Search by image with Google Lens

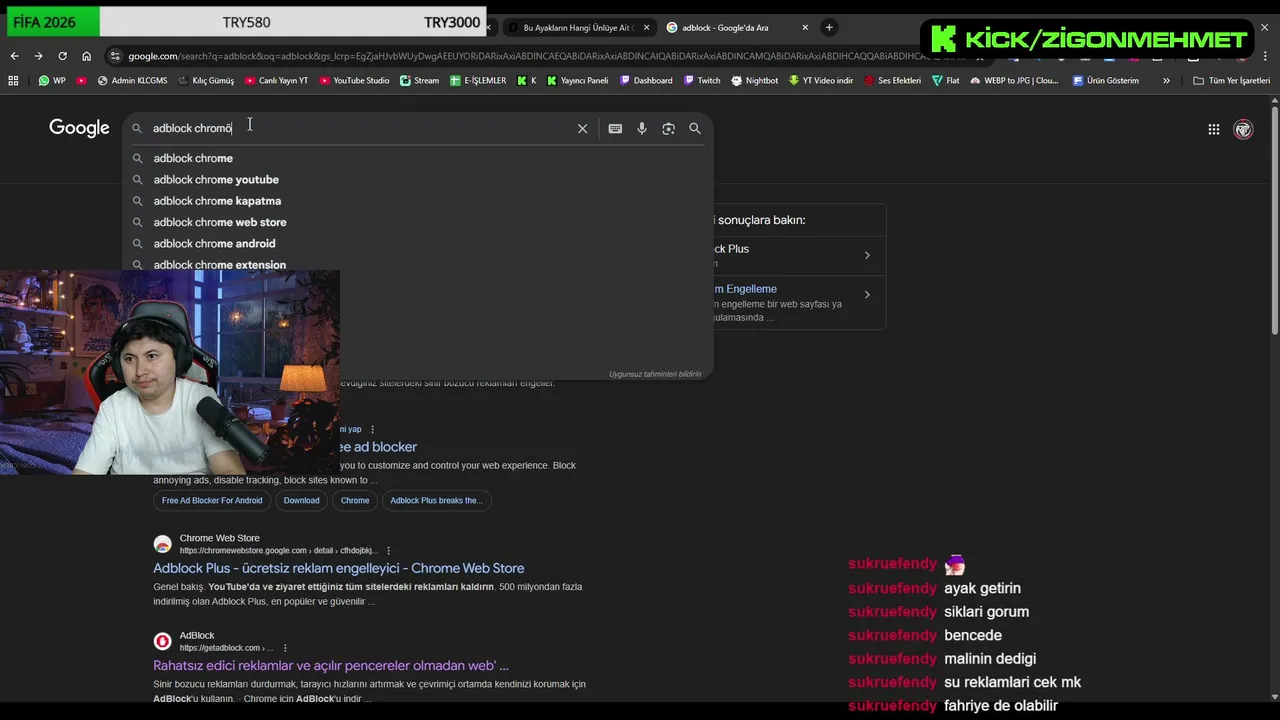(668, 128)
